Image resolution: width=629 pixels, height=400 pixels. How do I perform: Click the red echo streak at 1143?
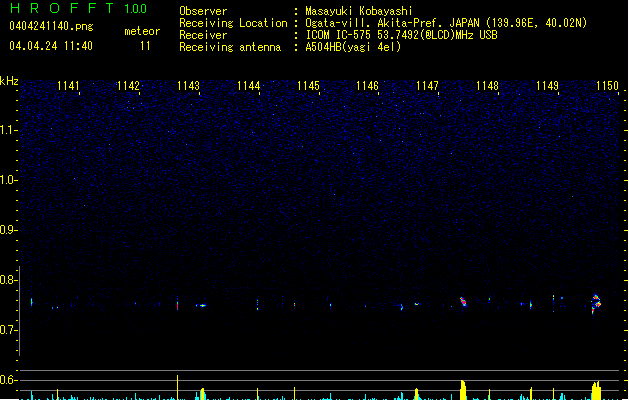pos(177,305)
